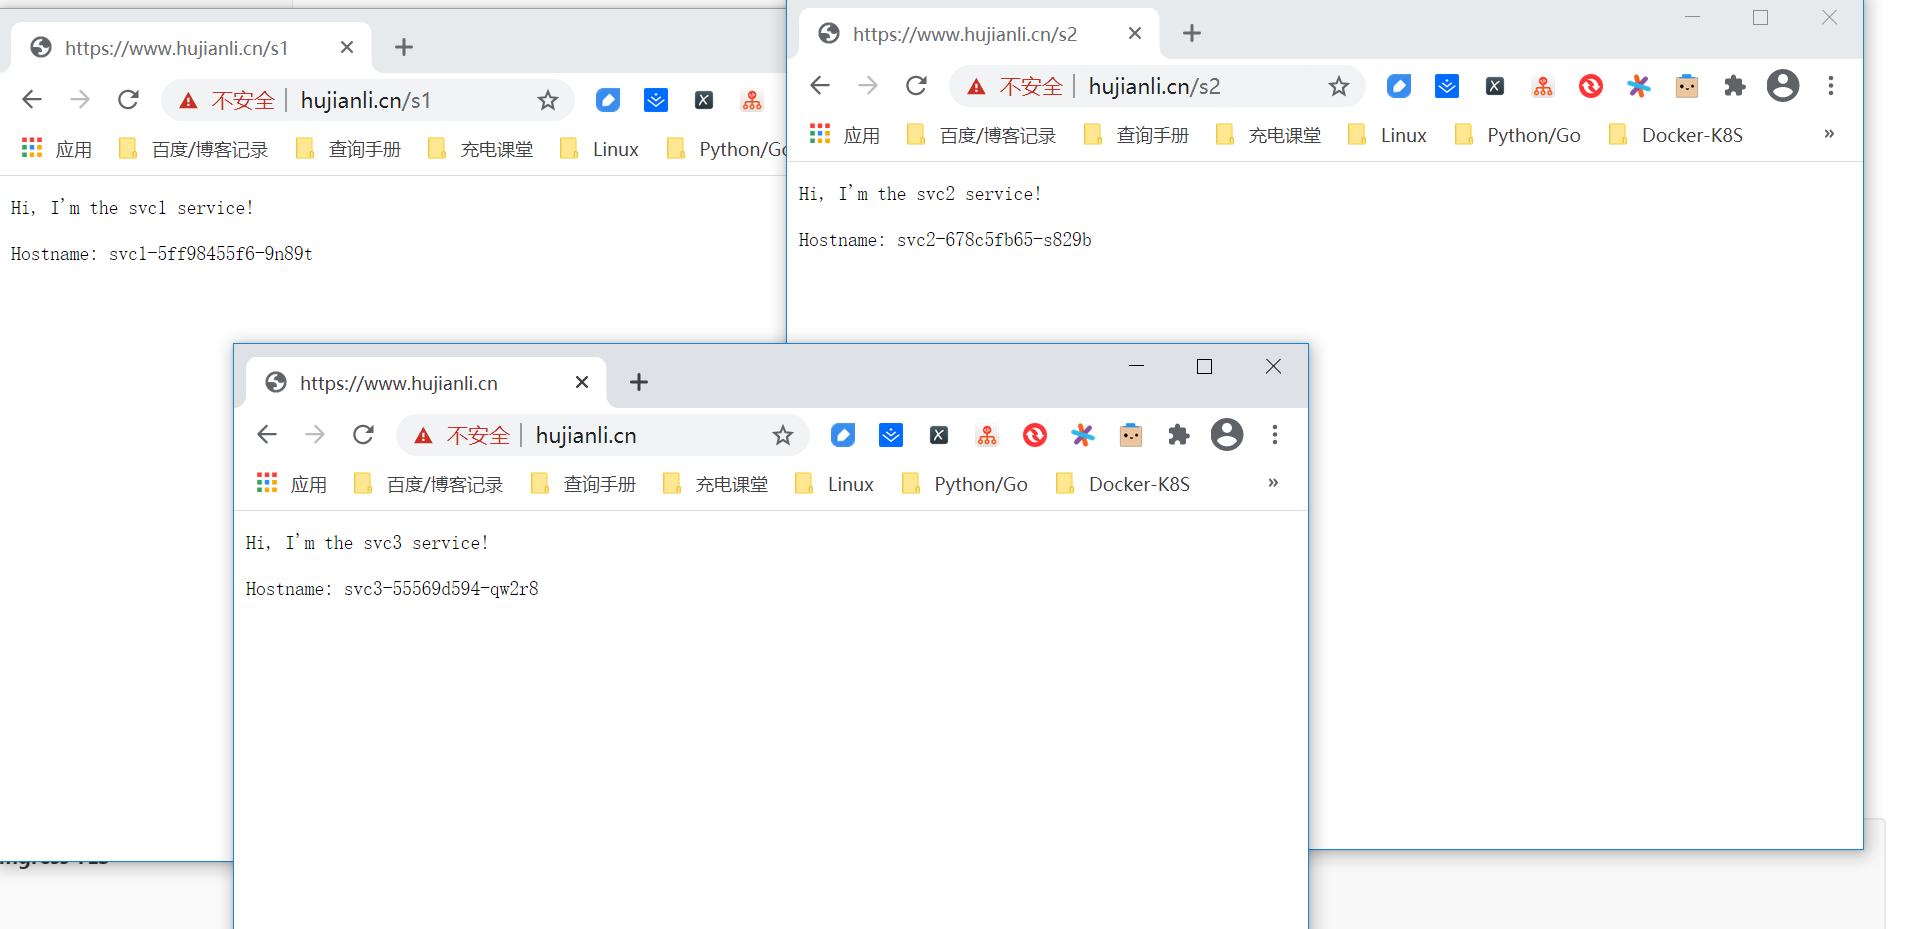Open Docker-K8S folder in s2 window
Image resolution: width=1912 pixels, height=929 pixels.
pyautogui.click(x=1677, y=135)
